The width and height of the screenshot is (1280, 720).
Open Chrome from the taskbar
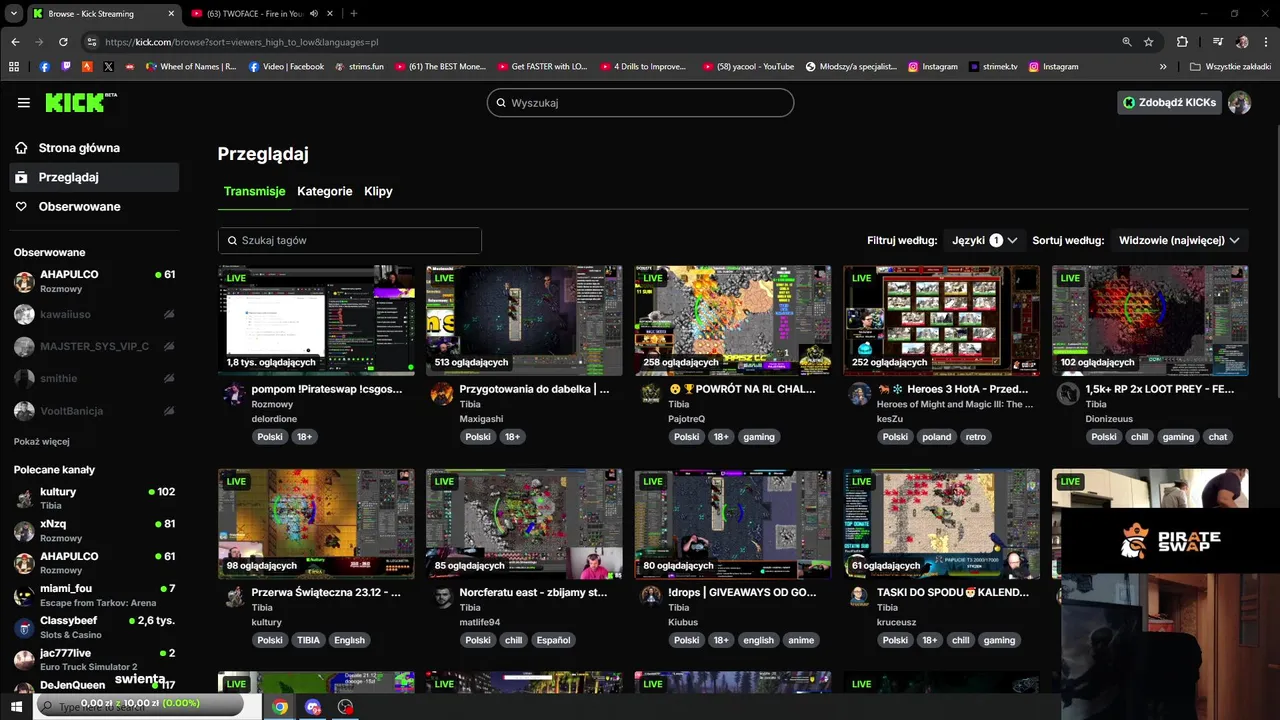[280, 707]
